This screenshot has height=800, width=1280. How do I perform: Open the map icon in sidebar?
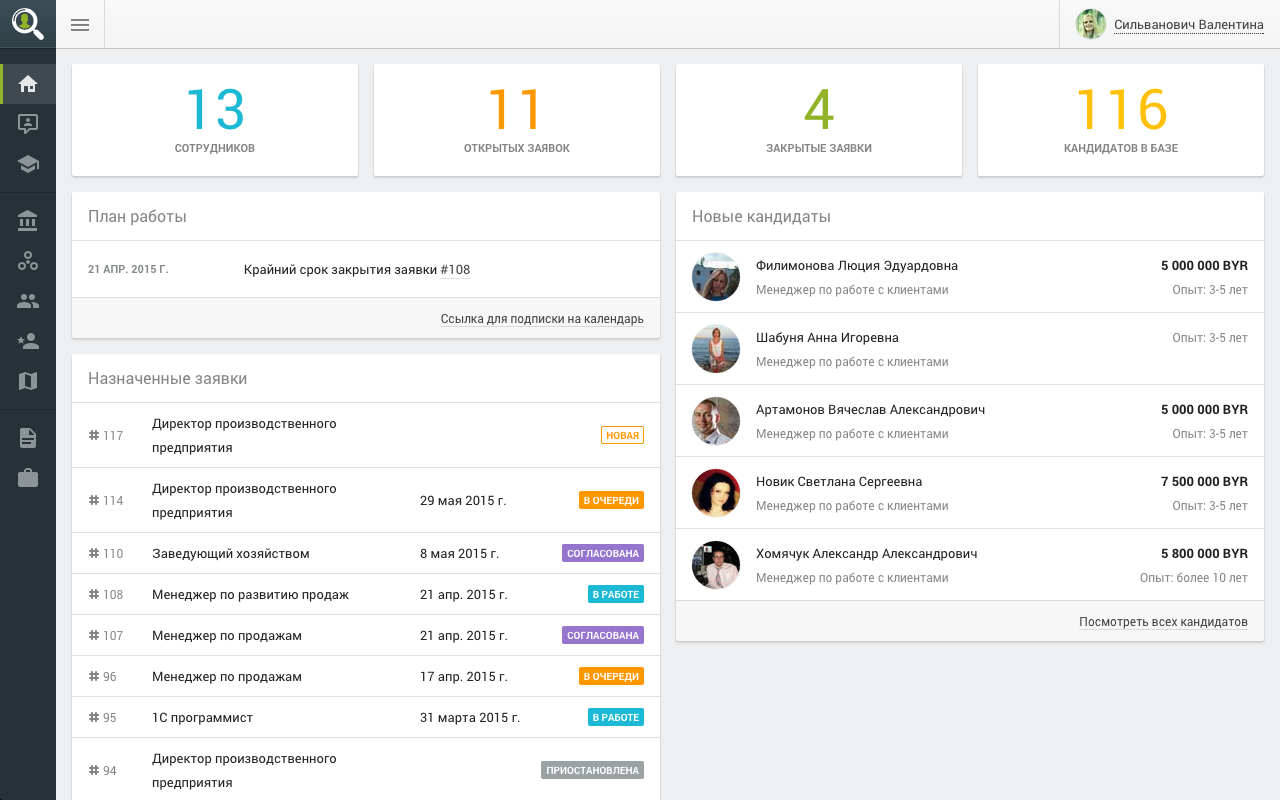click(28, 381)
